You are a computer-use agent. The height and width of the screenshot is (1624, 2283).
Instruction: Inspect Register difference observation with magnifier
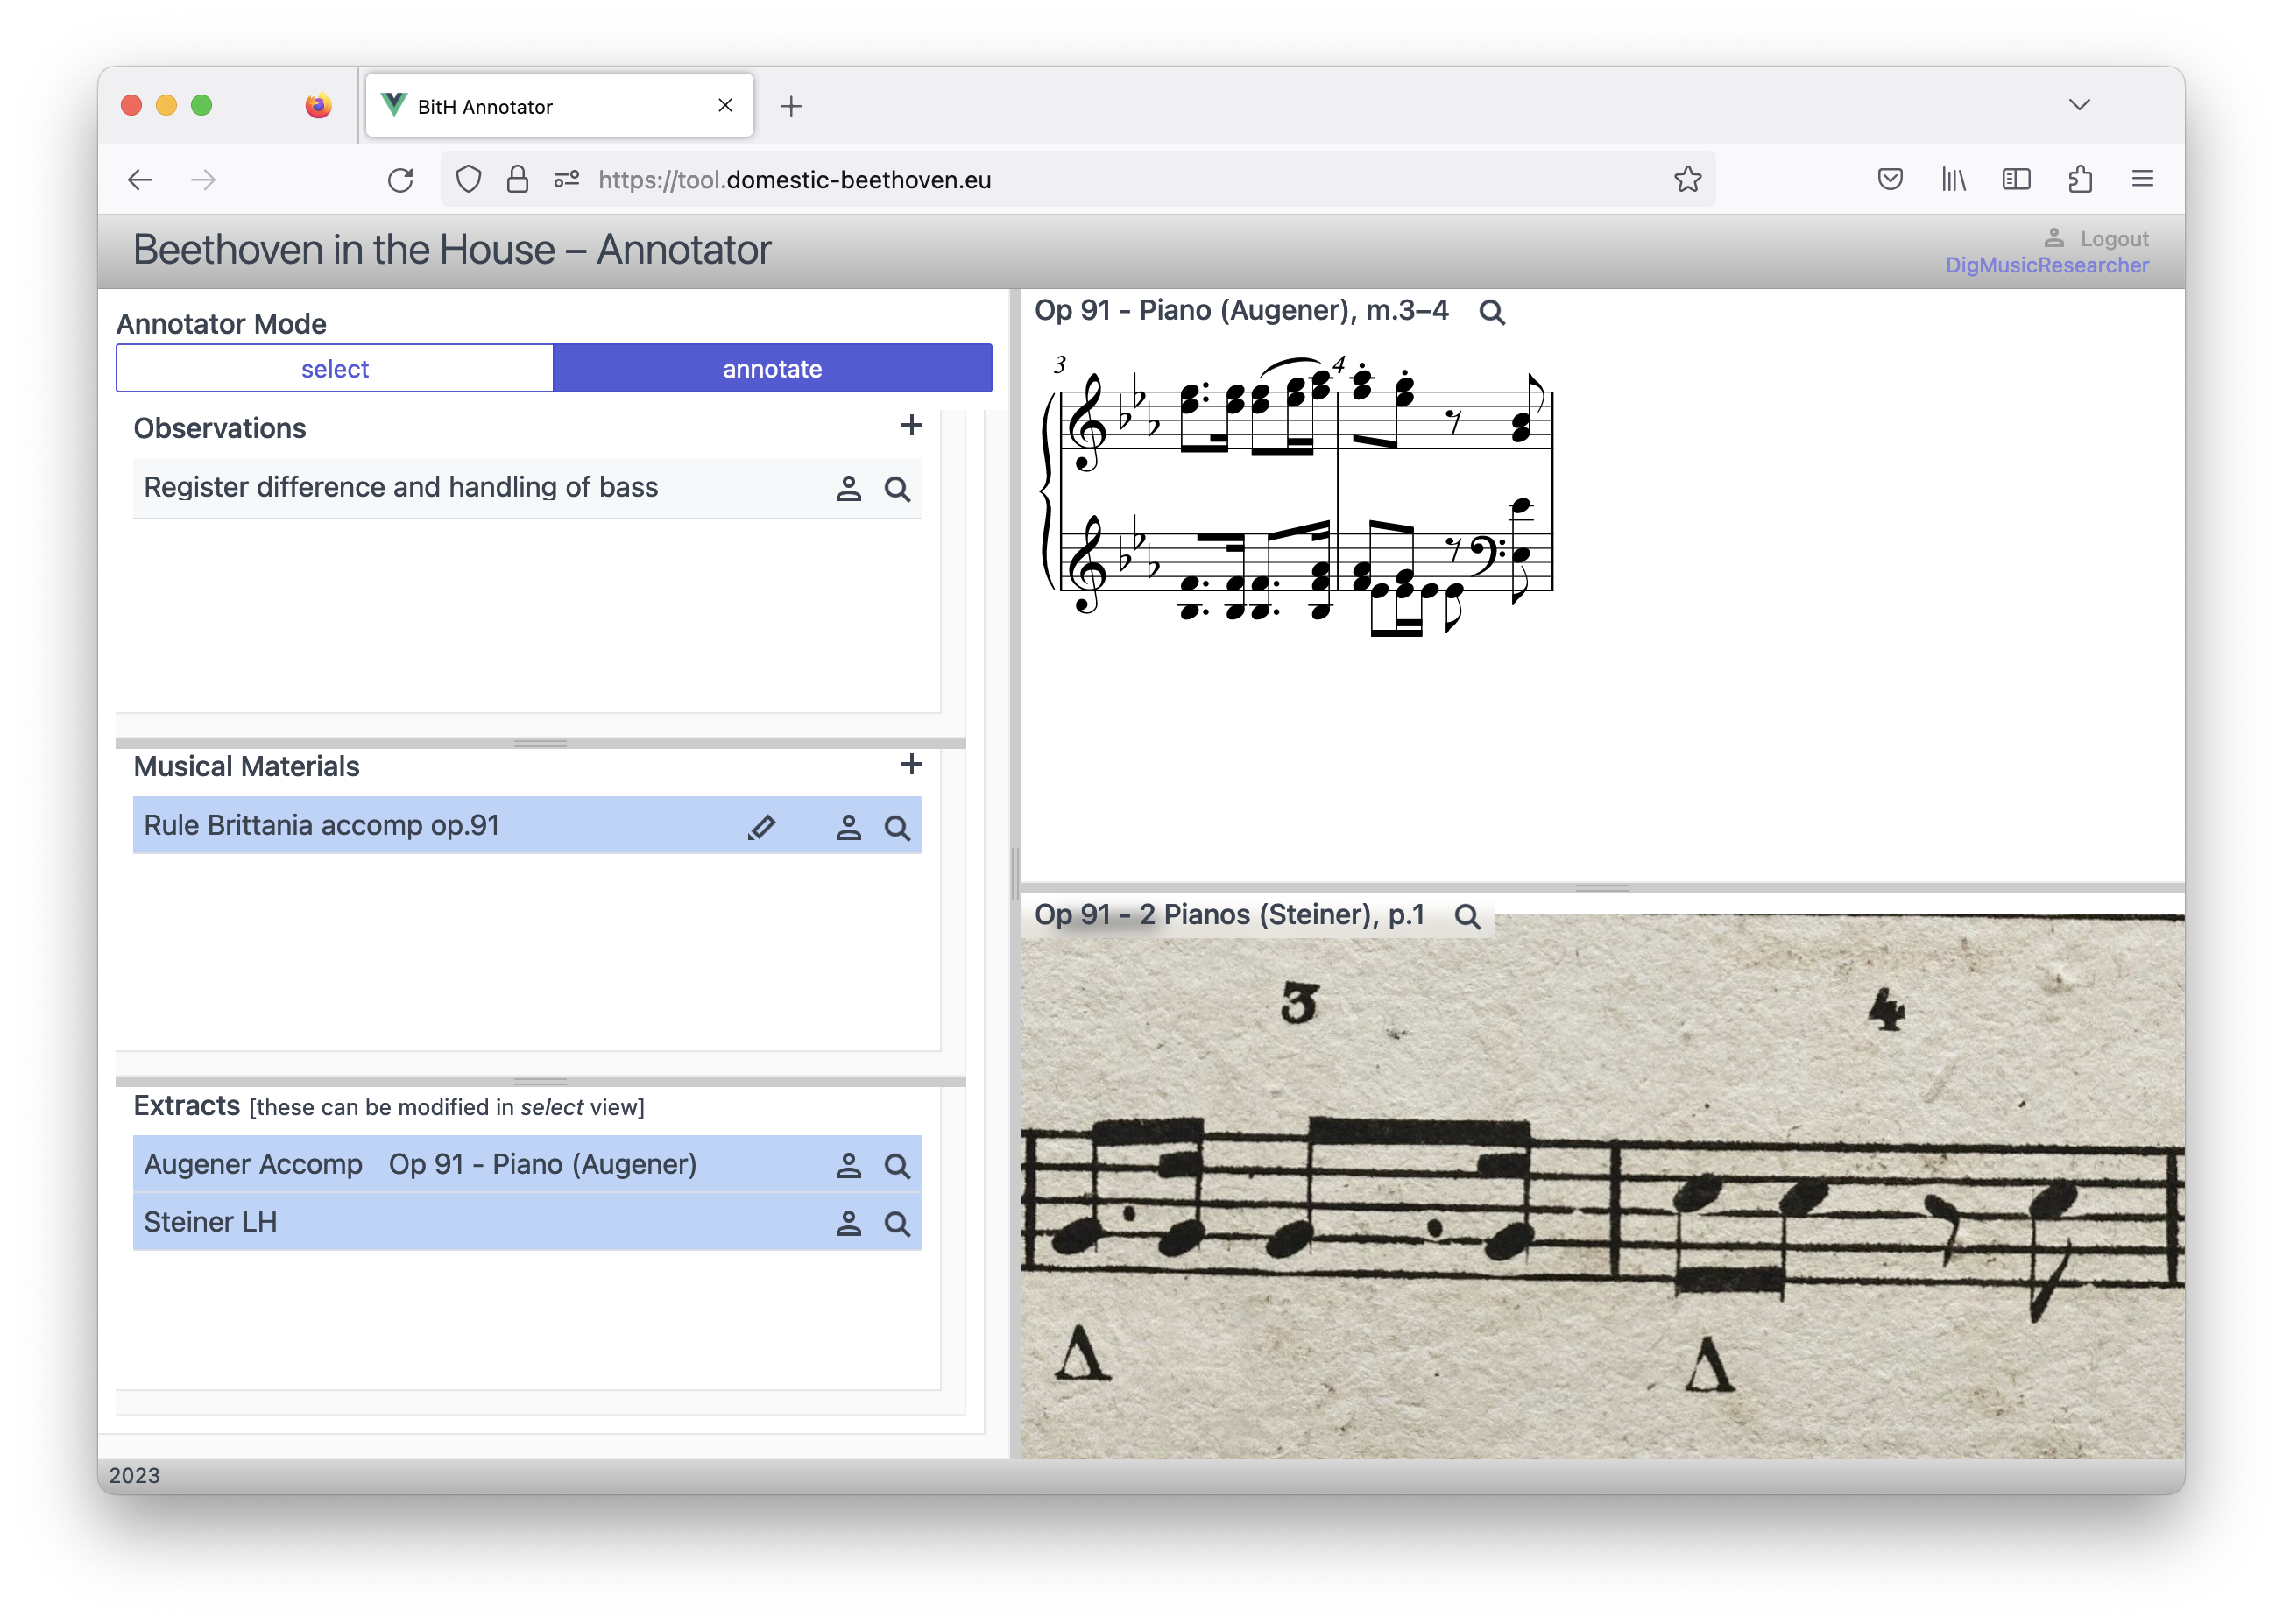point(897,489)
